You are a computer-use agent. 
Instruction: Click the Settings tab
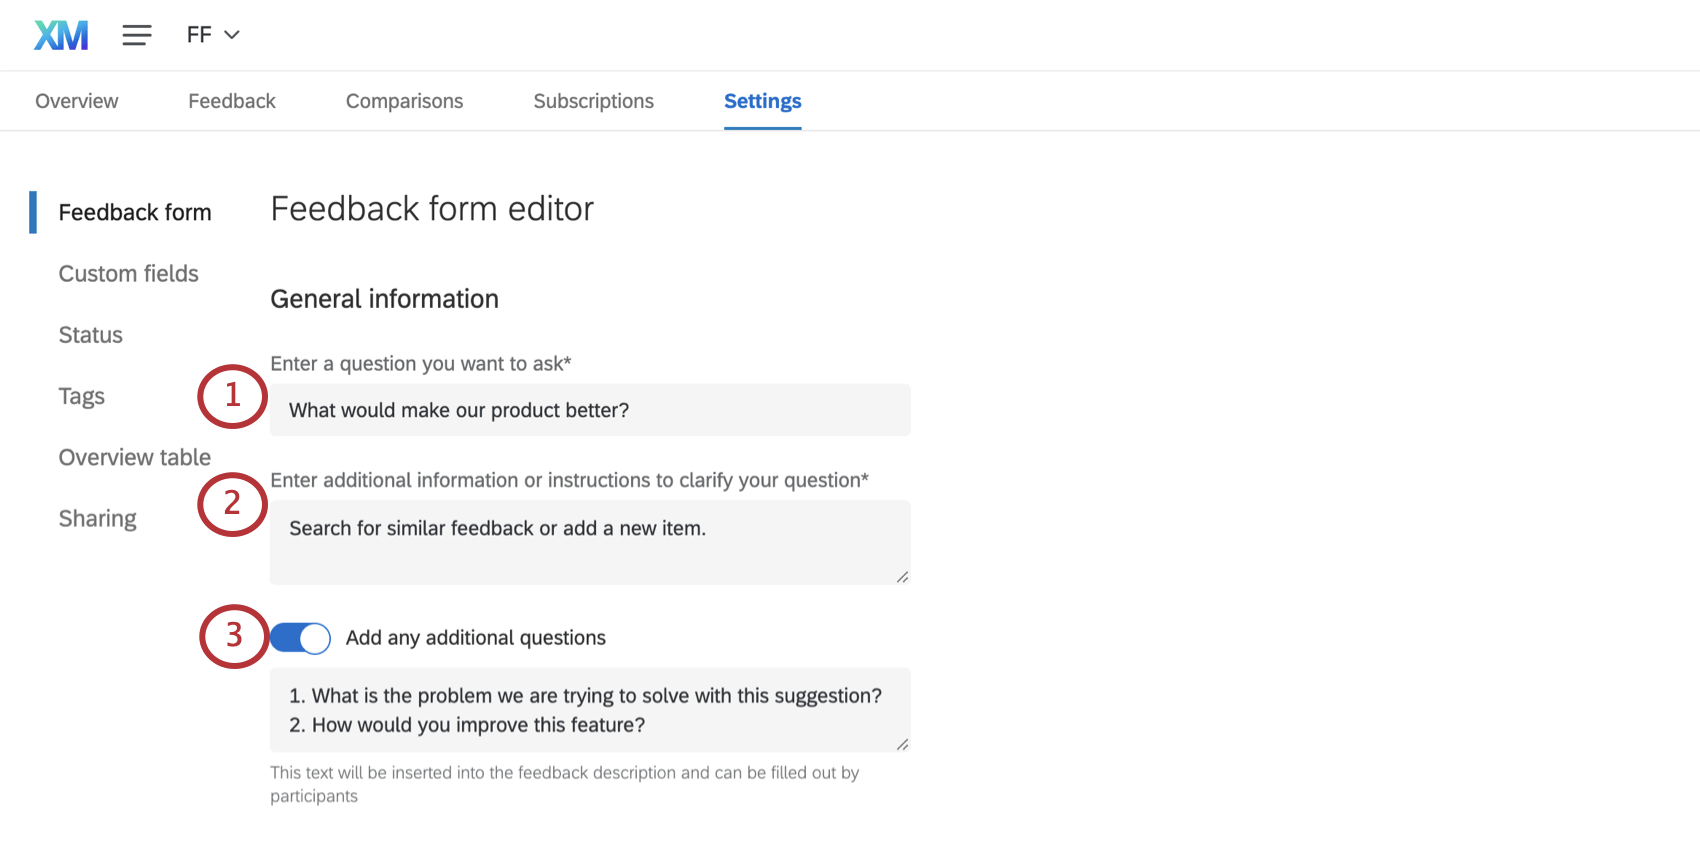click(762, 101)
